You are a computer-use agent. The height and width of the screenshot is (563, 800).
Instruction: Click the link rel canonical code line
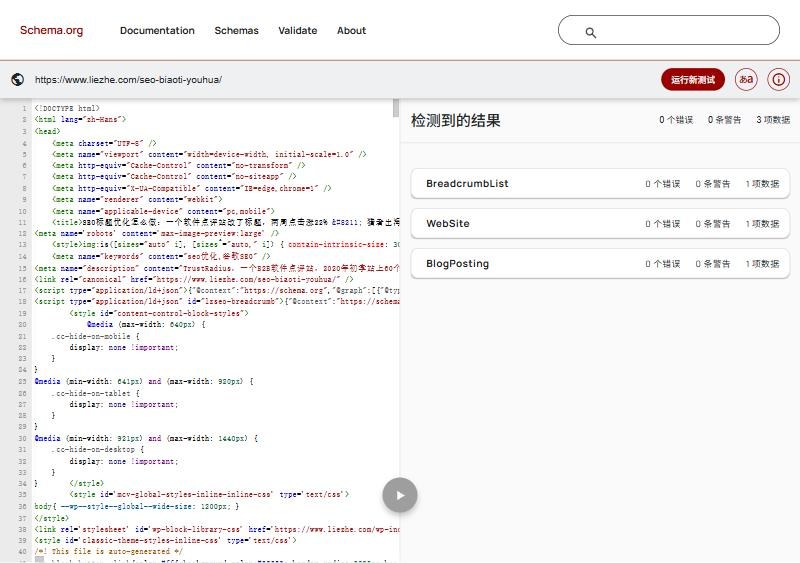coord(194,279)
